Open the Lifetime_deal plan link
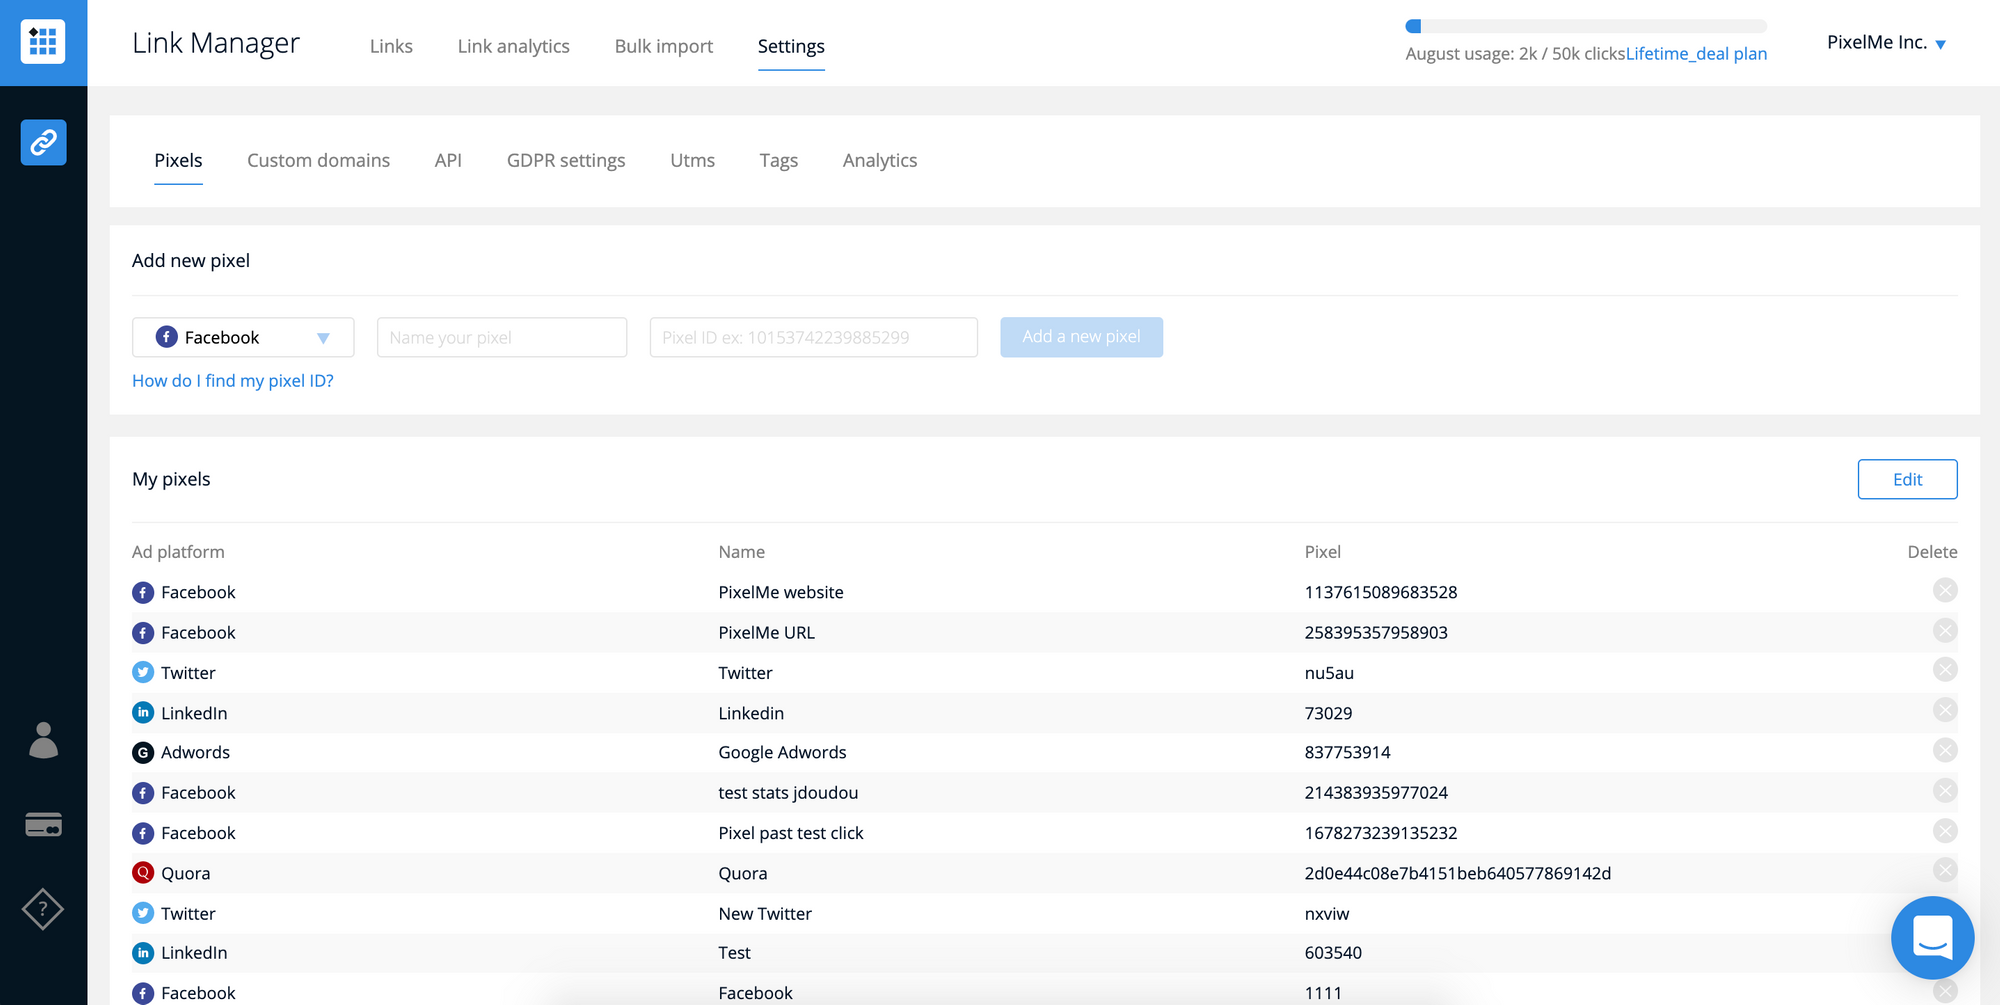 [x=1696, y=54]
